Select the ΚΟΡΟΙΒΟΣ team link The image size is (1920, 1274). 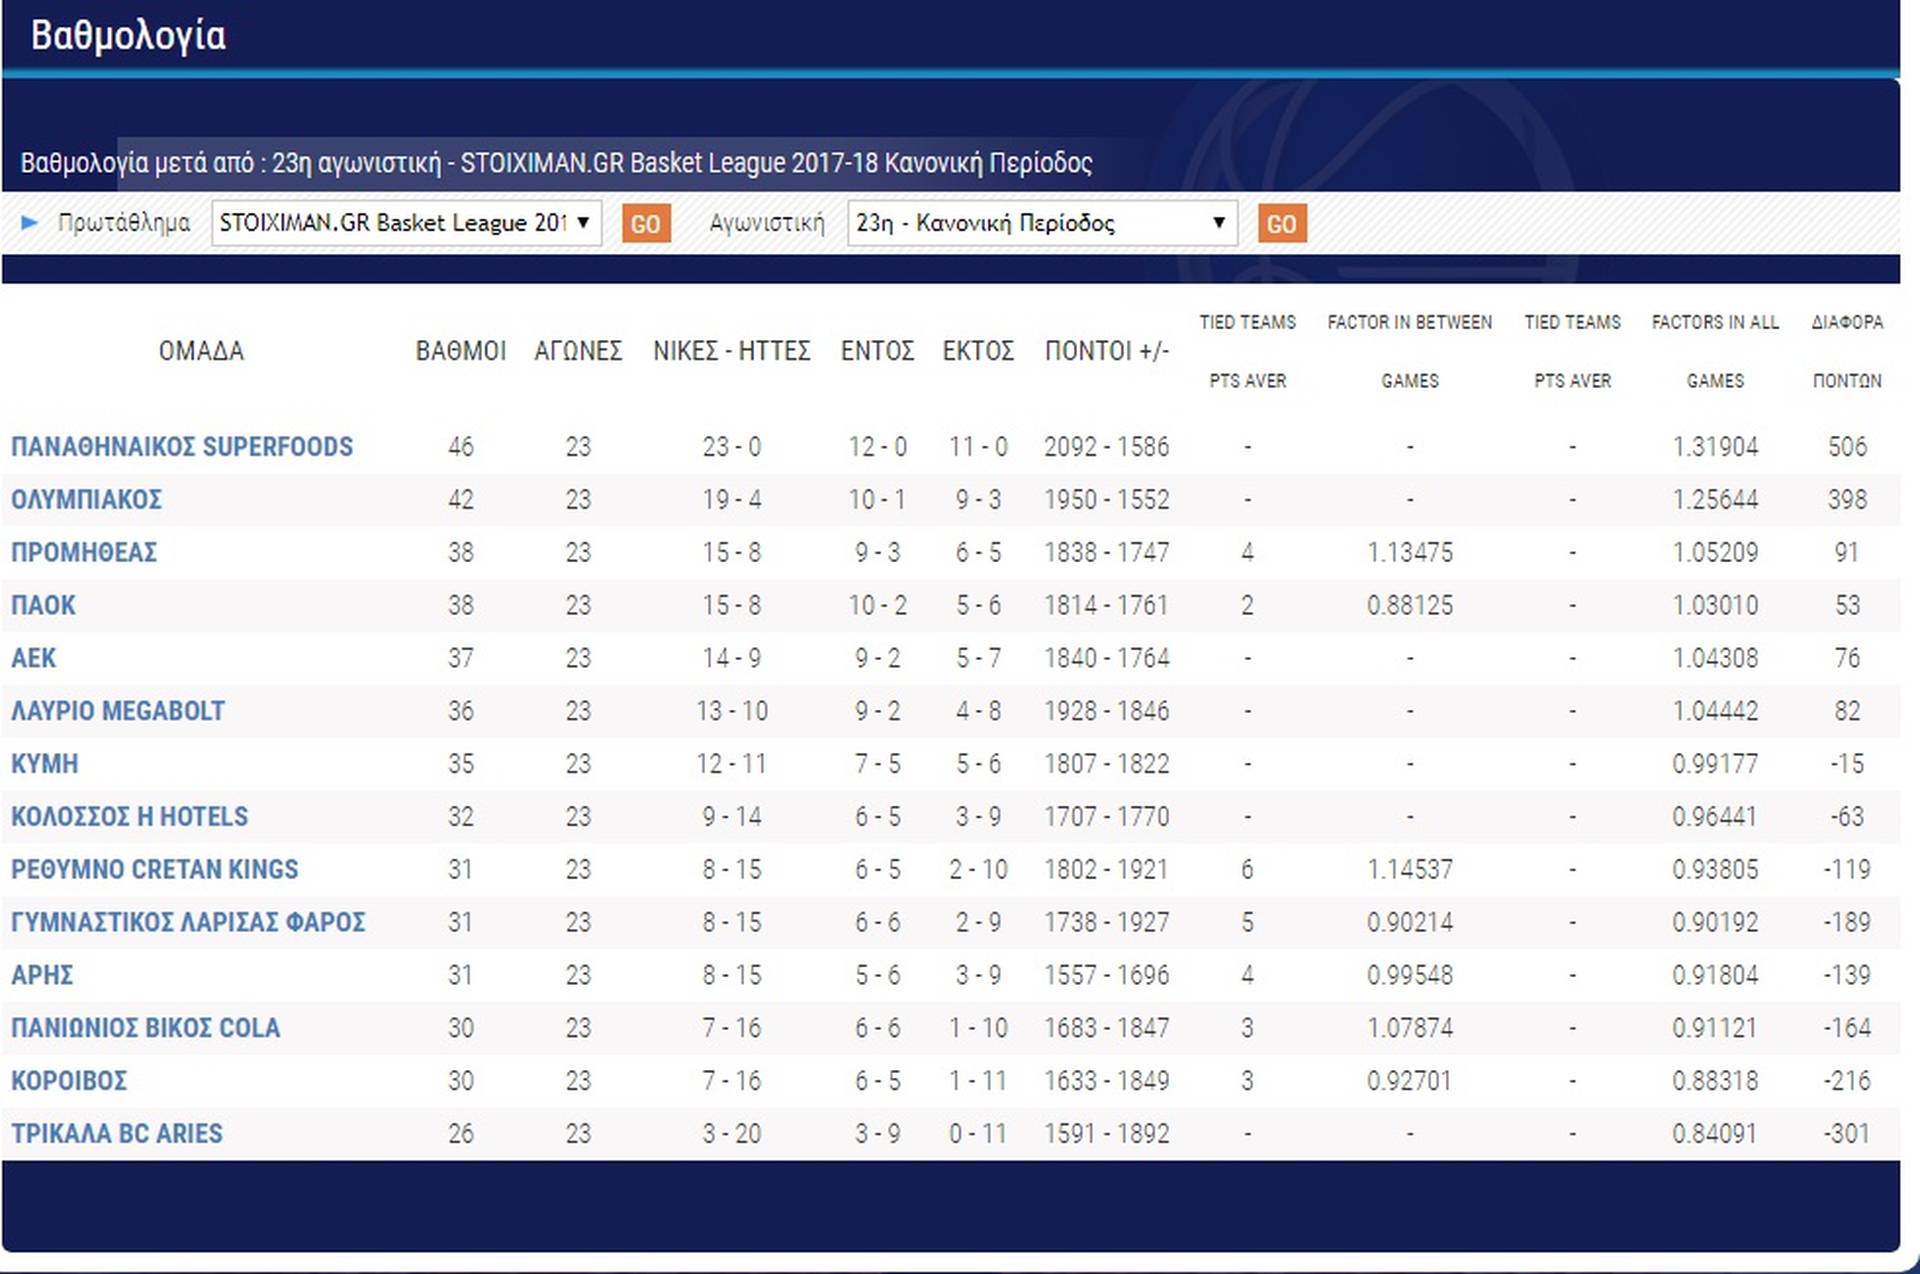coord(69,1081)
